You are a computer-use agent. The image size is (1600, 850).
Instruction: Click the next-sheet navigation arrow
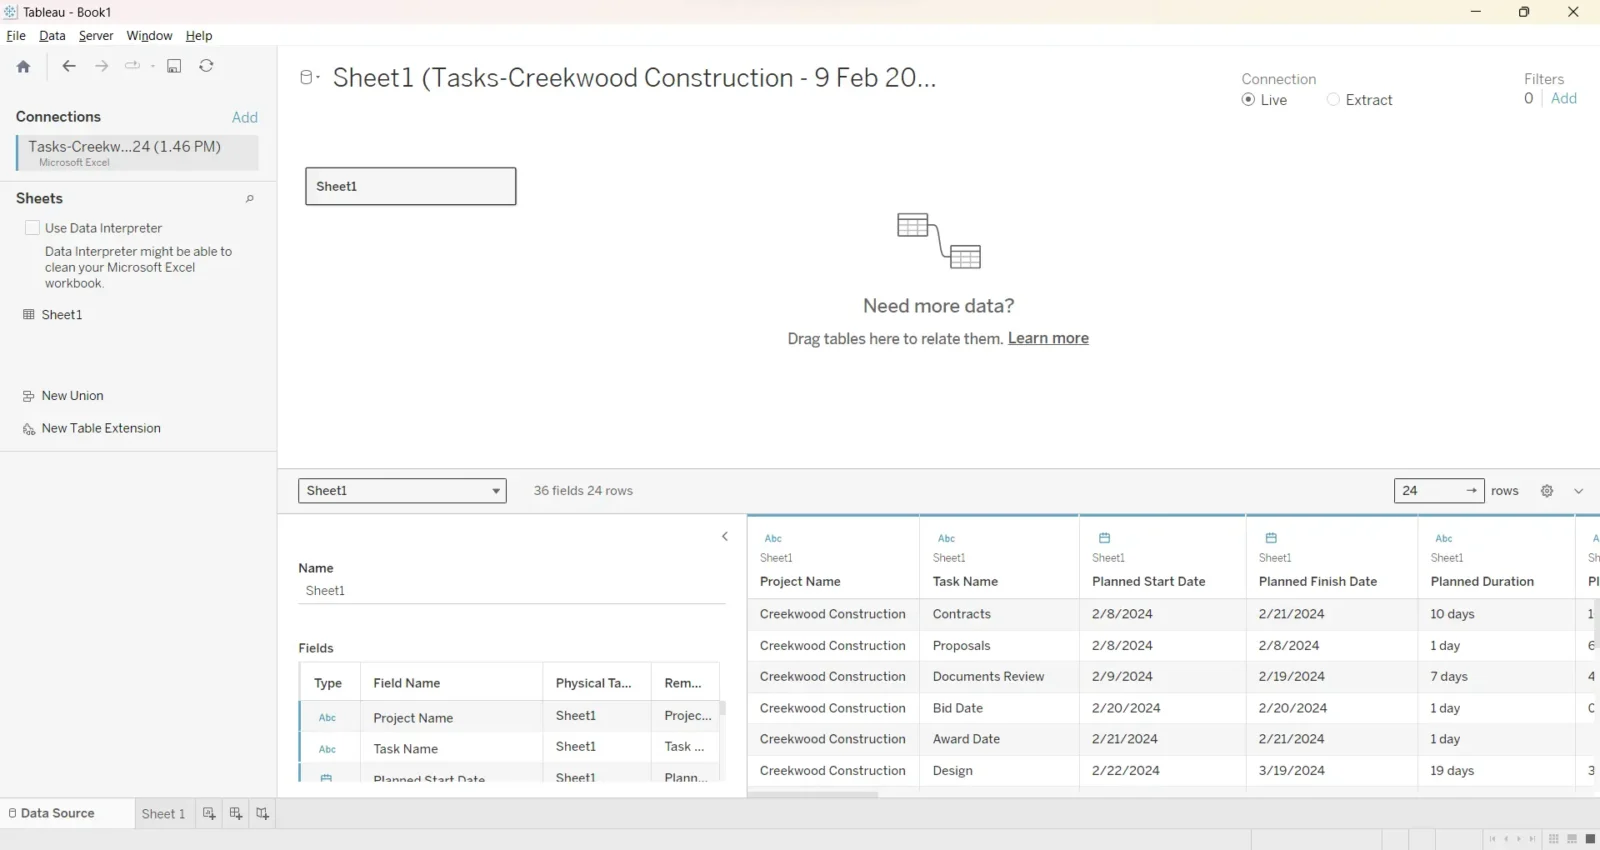[x=1519, y=839]
